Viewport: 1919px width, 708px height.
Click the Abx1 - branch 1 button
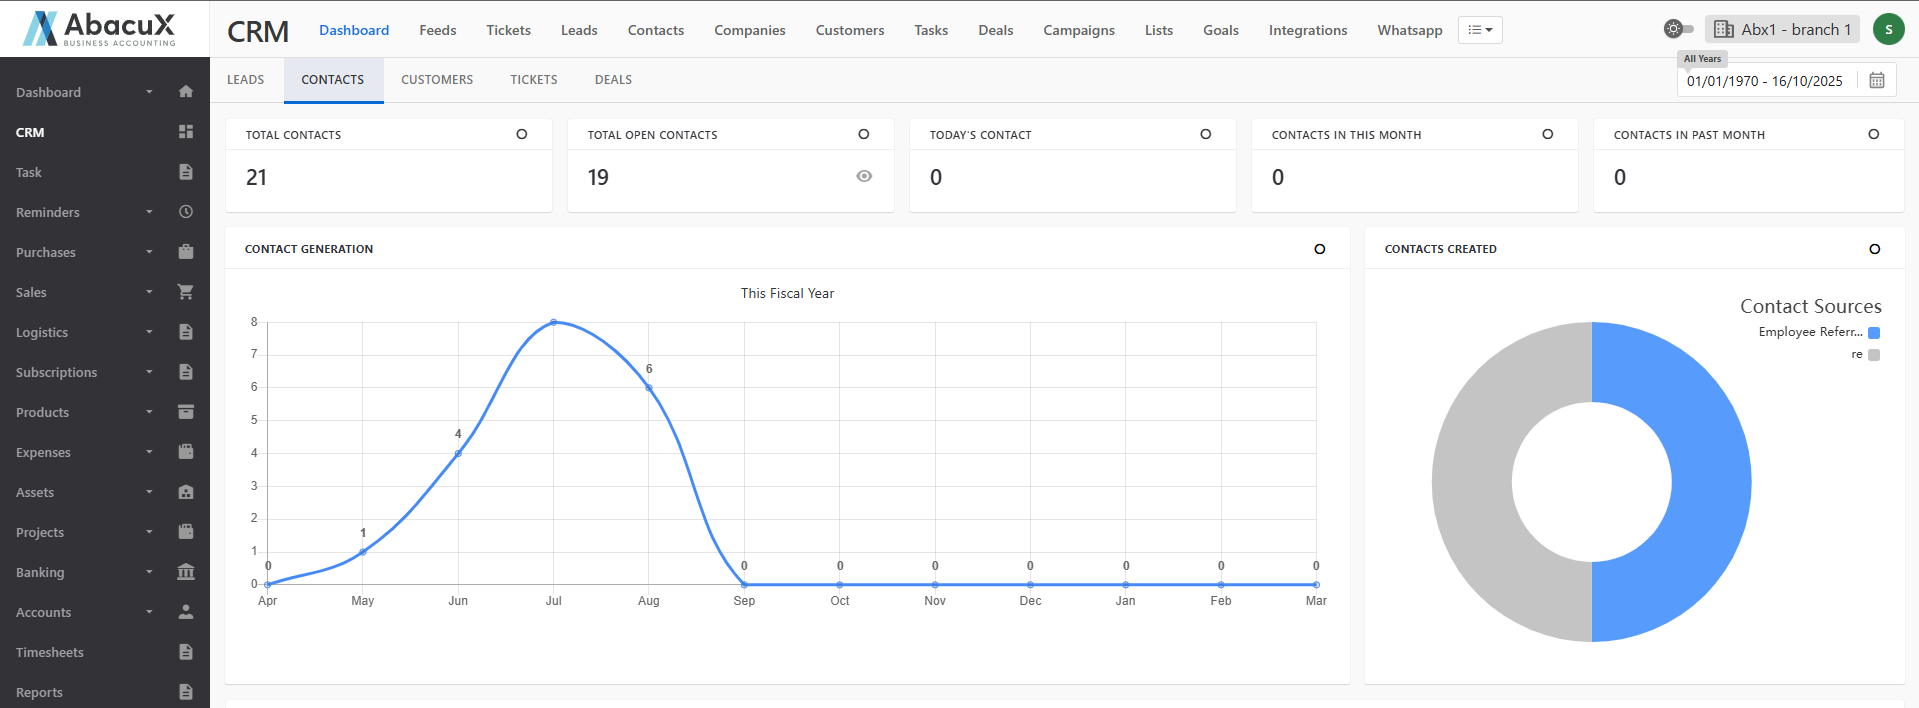click(x=1783, y=30)
